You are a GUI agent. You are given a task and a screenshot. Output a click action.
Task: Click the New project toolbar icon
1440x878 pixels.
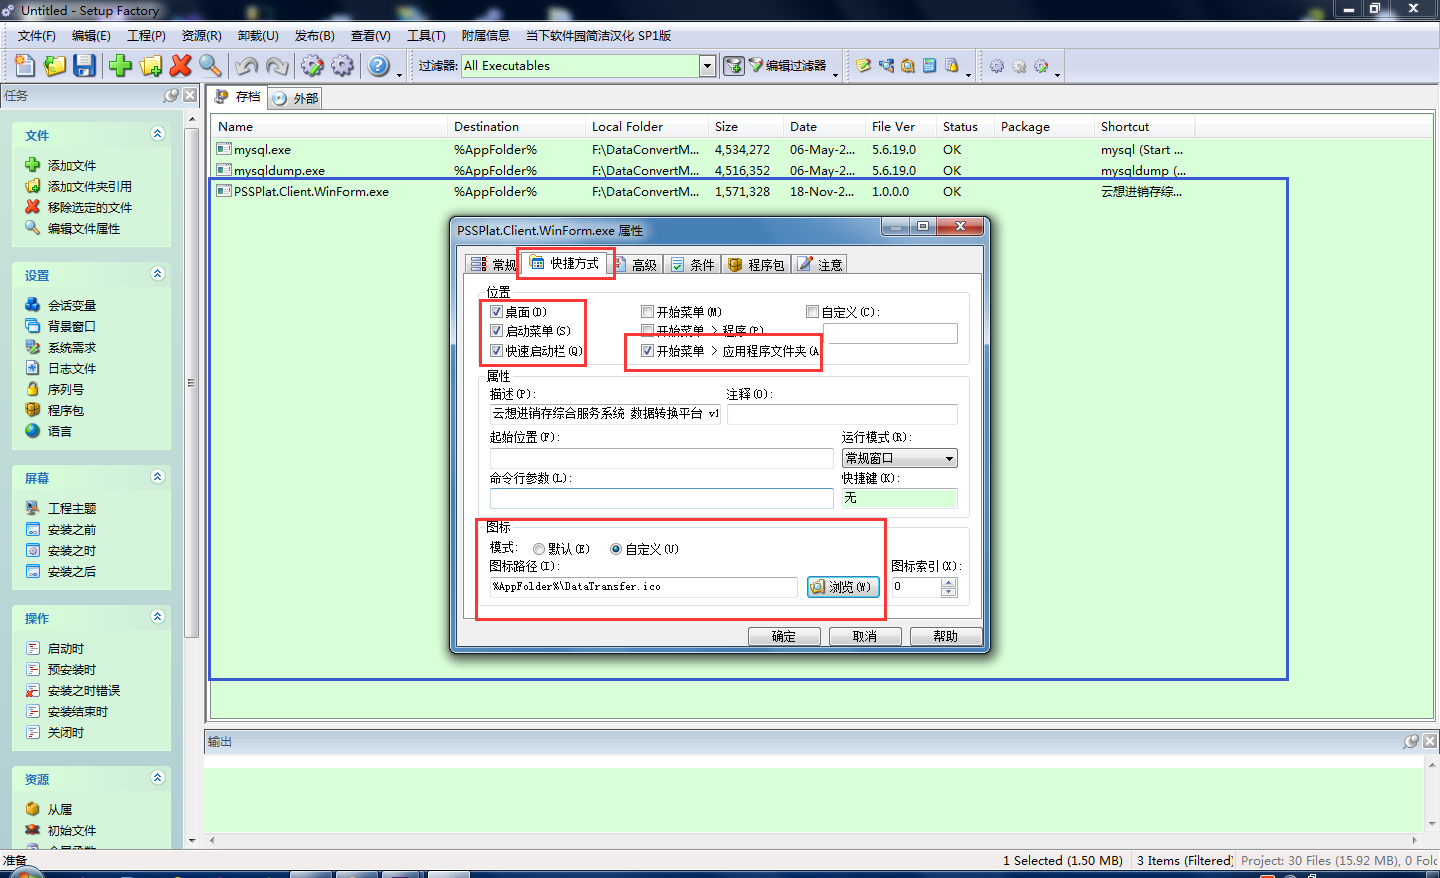pyautogui.click(x=25, y=66)
